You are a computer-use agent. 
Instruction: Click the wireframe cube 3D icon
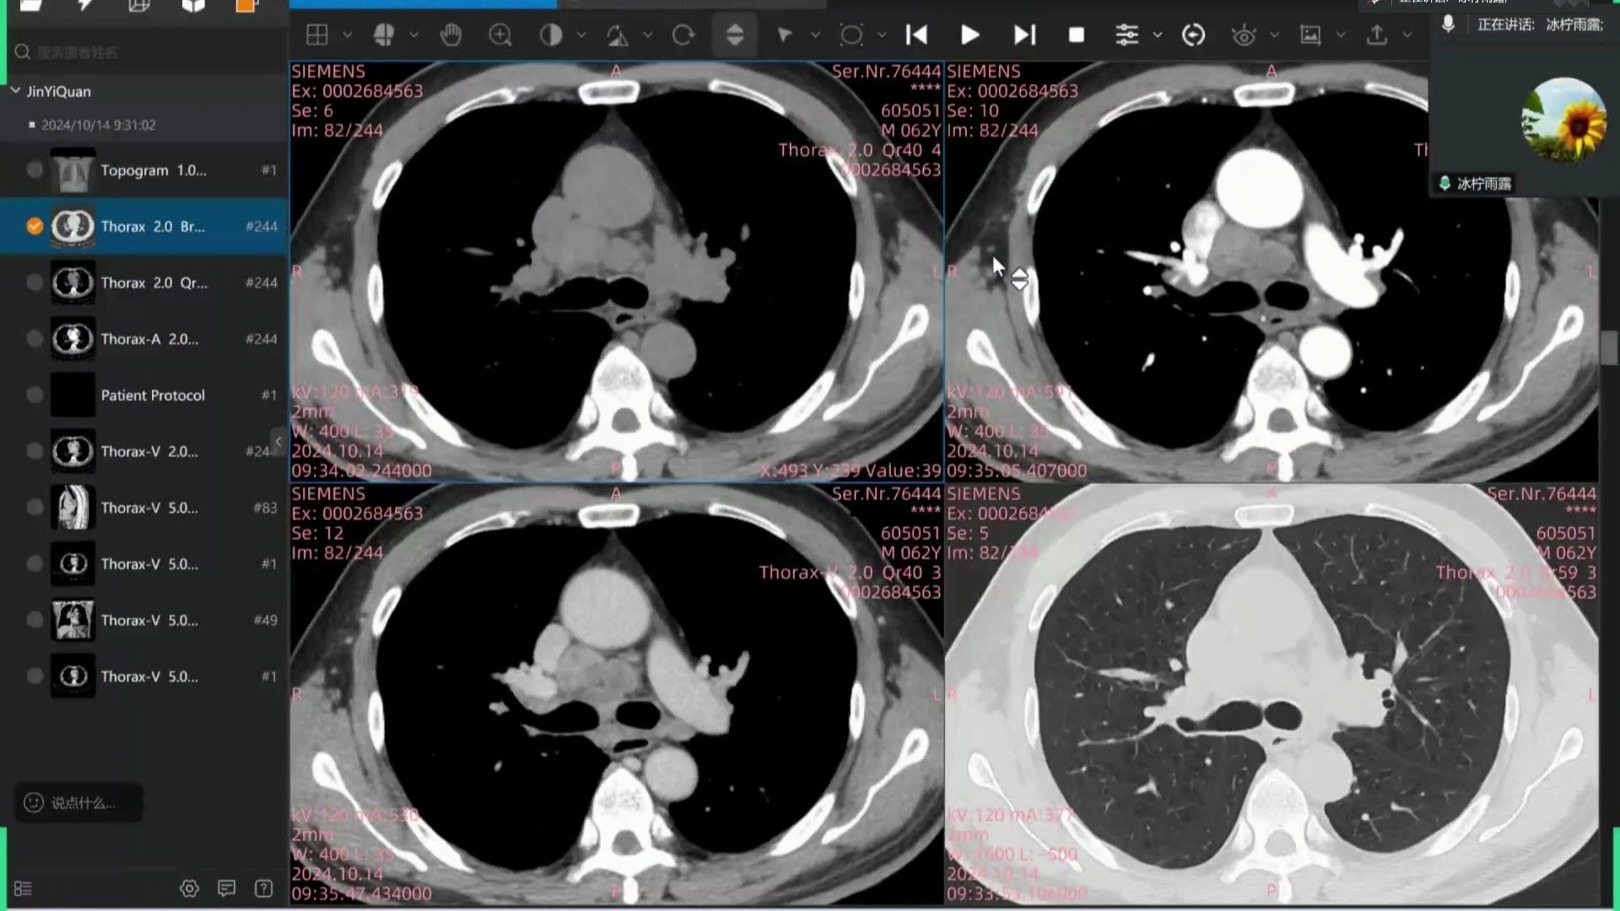[x=139, y=5]
